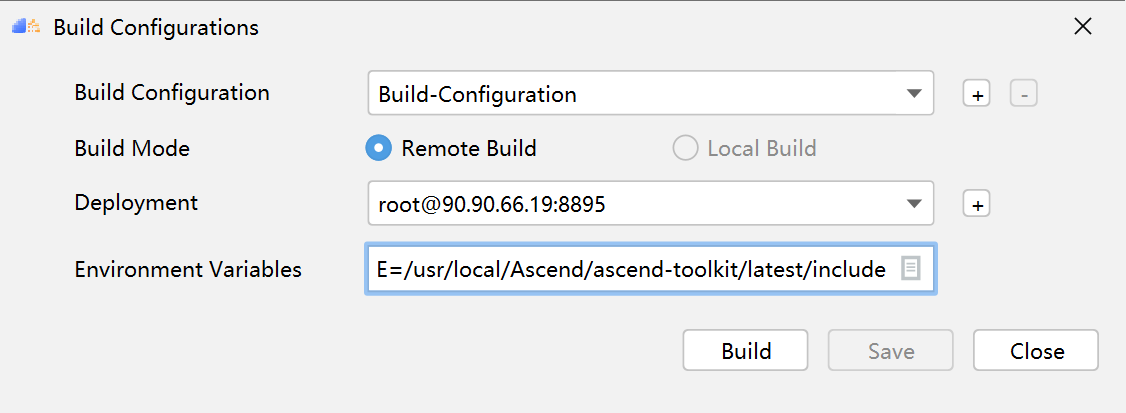Click the Build Configurations dialog title icon
Viewport: 1126px width, 413px height.
click(26, 27)
